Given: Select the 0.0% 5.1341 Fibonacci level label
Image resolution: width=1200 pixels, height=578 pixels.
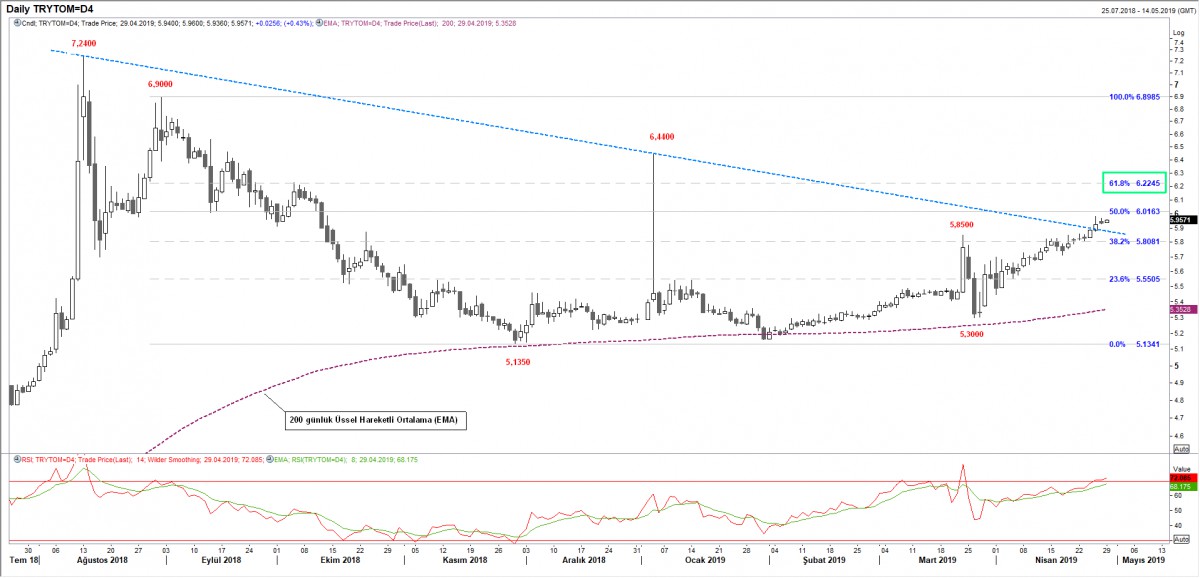Looking at the screenshot, I should [x=1134, y=344].
